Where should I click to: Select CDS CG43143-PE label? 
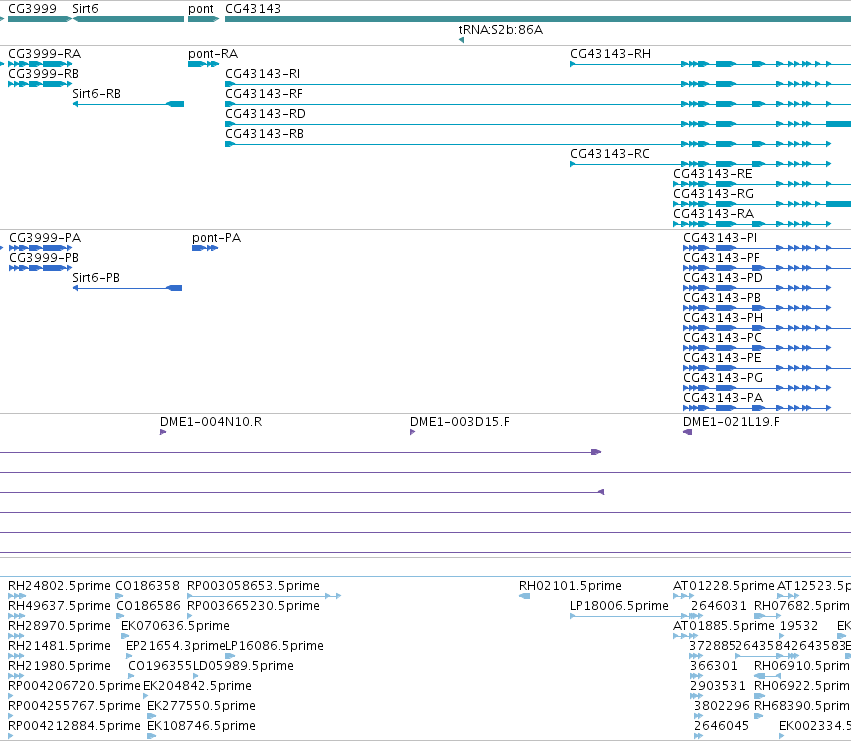(x=722, y=358)
